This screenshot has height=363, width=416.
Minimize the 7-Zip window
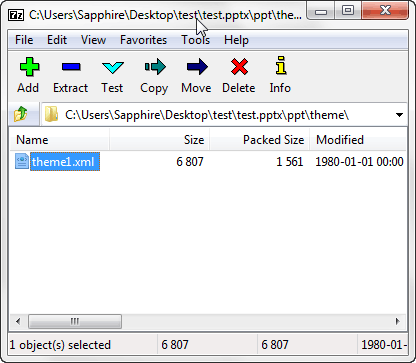point(321,12)
